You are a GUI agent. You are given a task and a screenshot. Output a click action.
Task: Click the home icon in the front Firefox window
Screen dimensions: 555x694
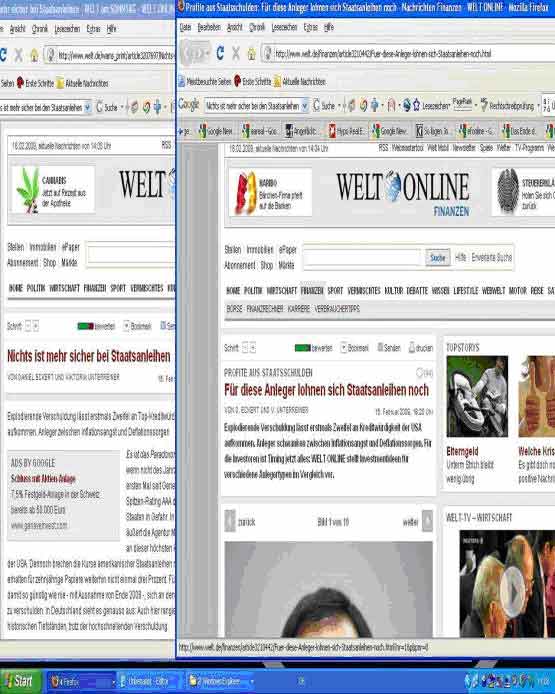251,54
